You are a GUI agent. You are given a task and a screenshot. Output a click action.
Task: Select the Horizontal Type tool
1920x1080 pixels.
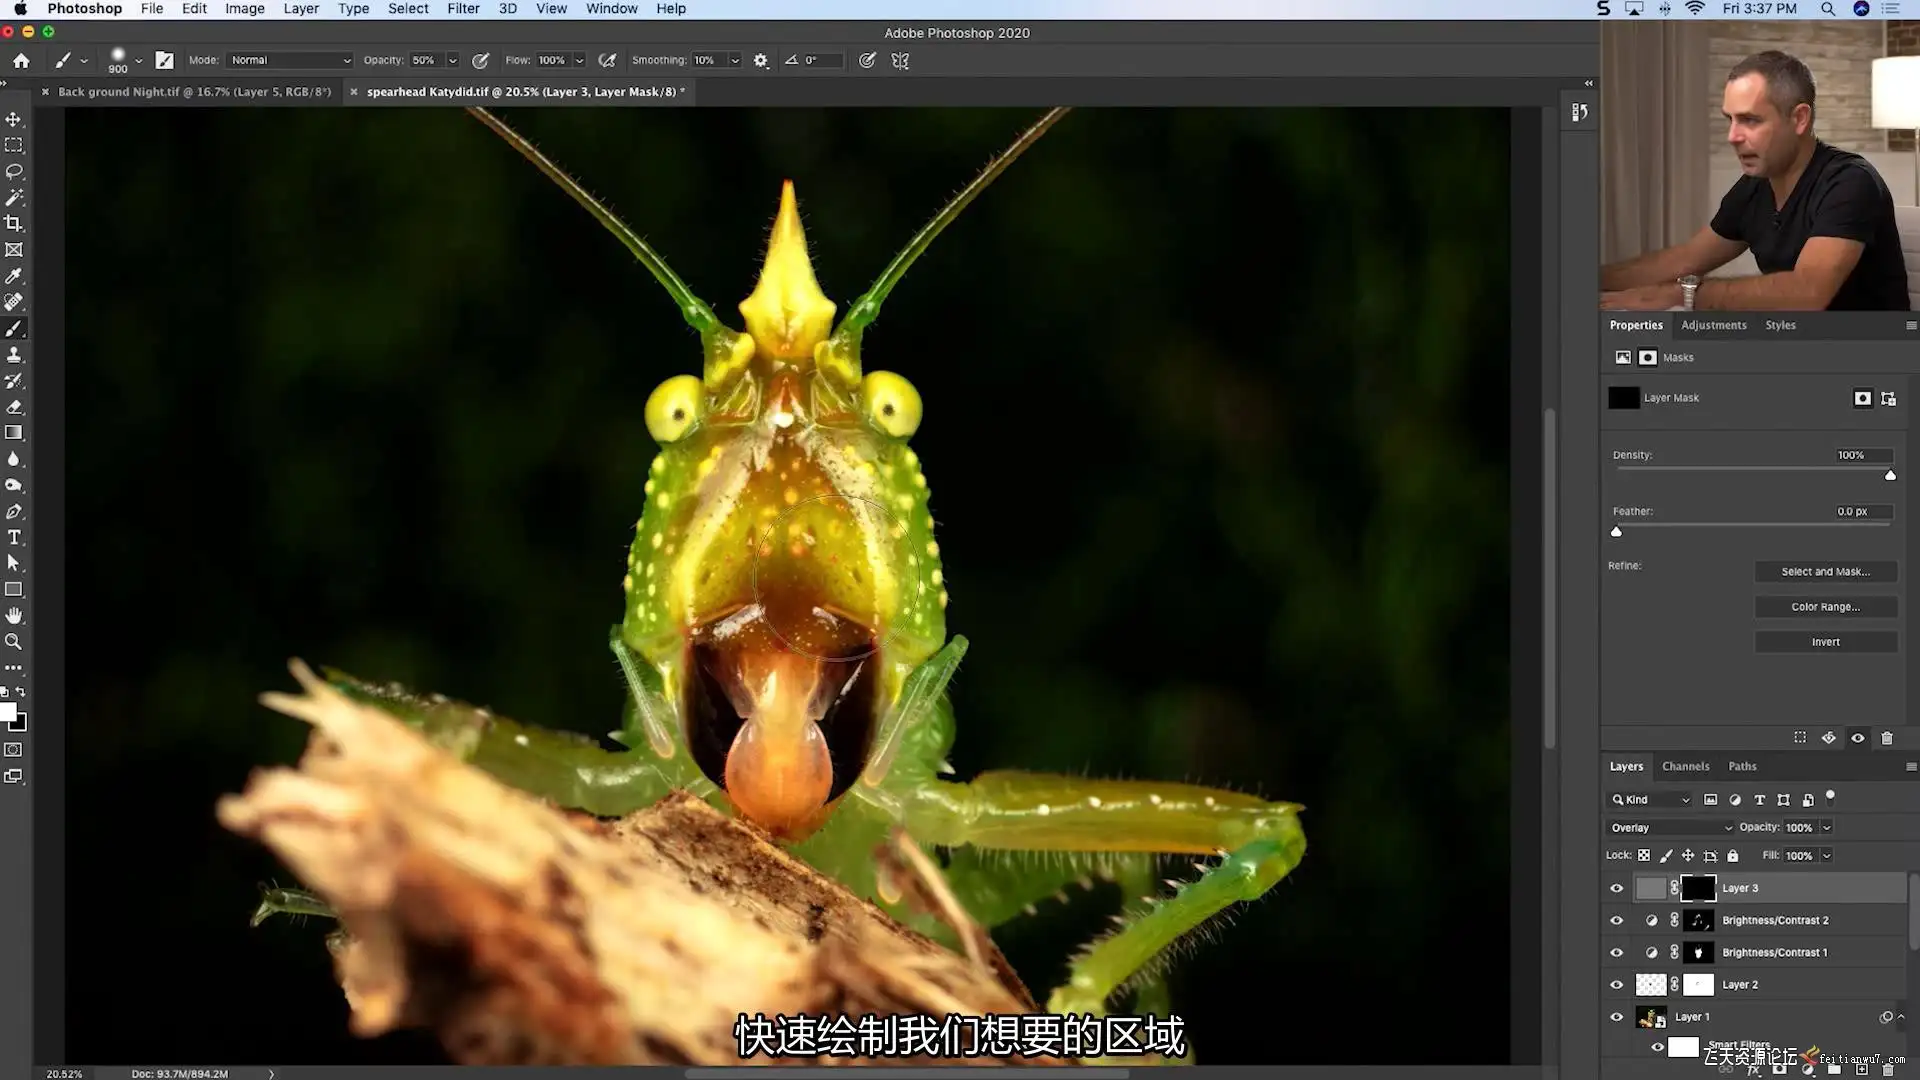pos(14,537)
